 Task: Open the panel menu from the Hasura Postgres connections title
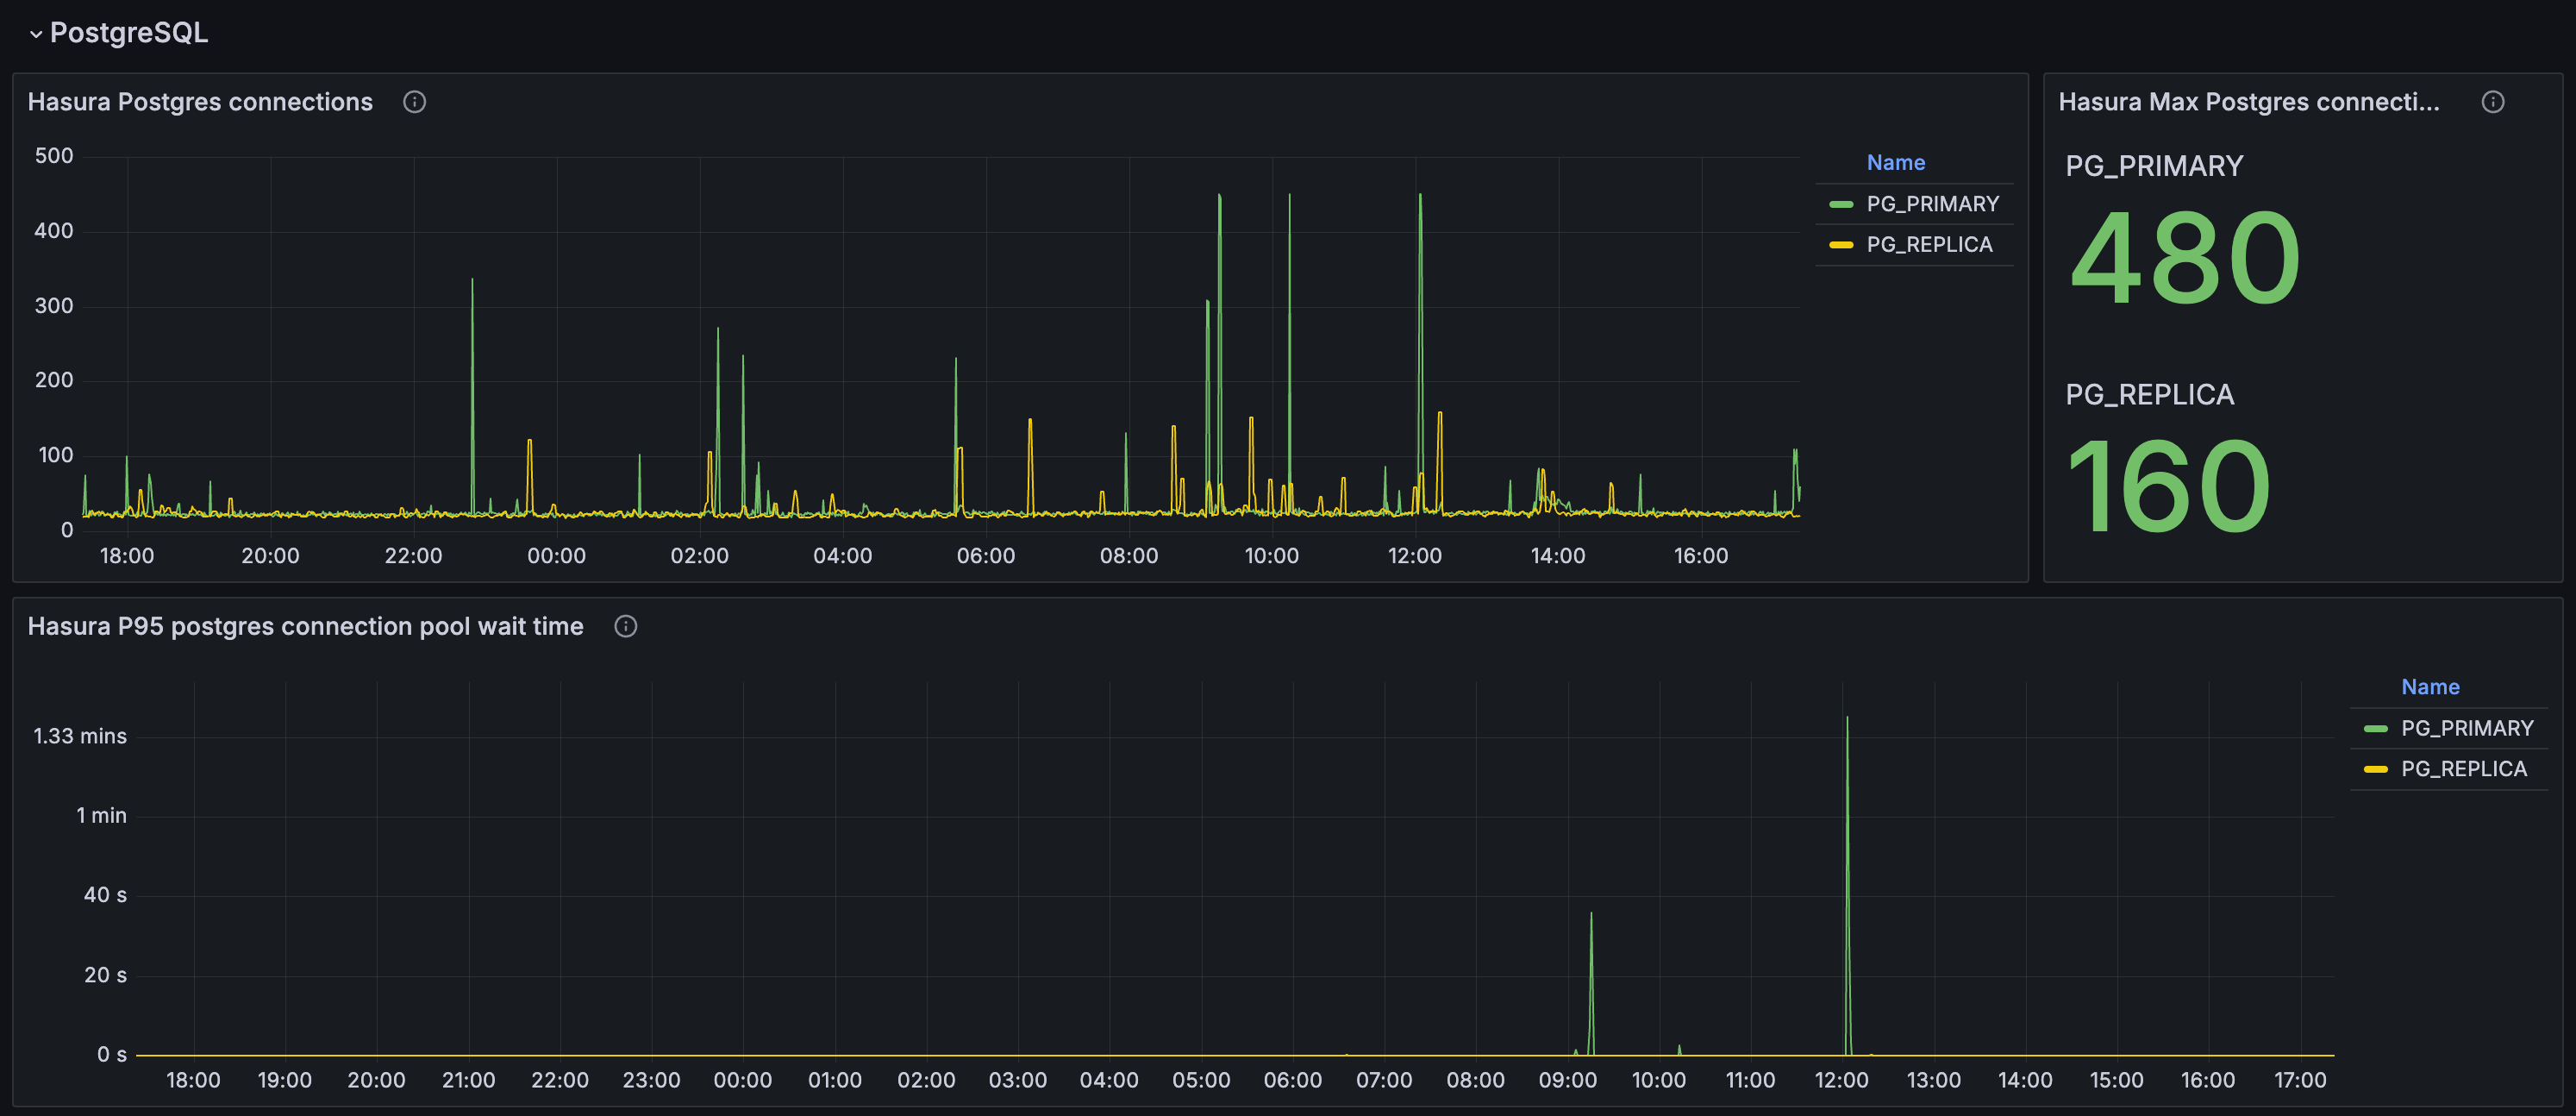(x=200, y=101)
